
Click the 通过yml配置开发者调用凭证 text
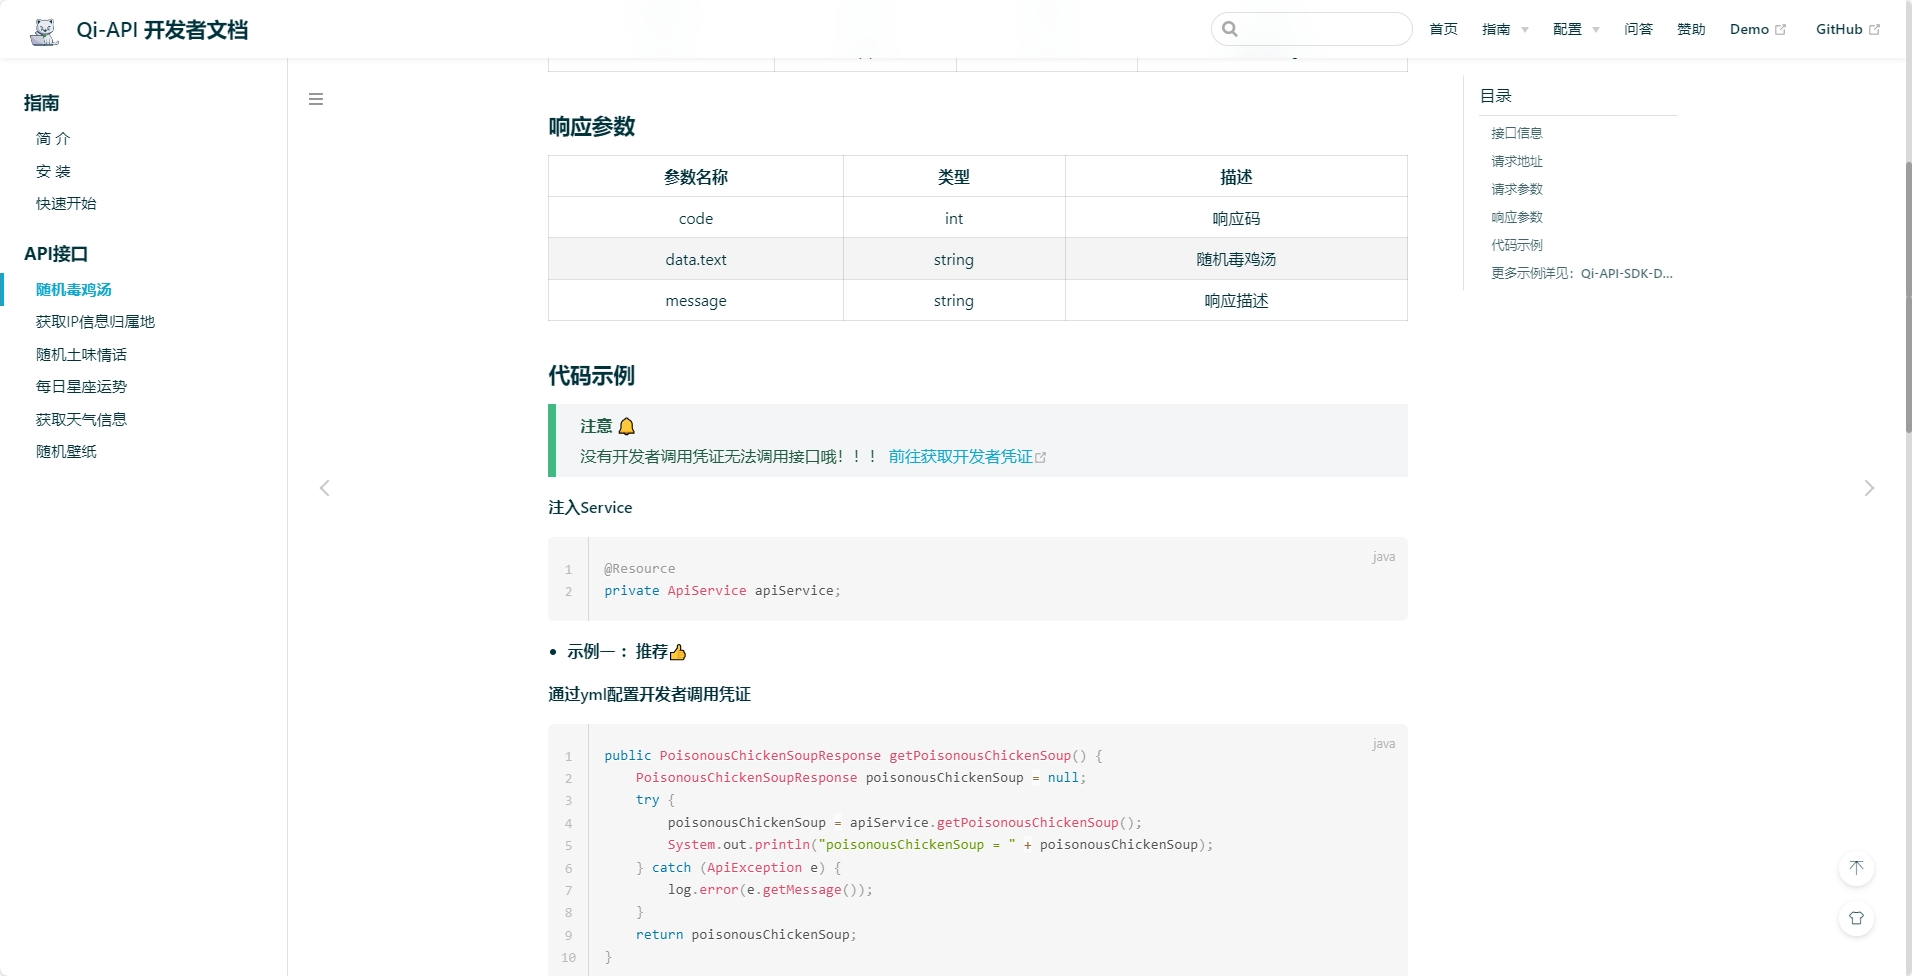click(x=649, y=694)
